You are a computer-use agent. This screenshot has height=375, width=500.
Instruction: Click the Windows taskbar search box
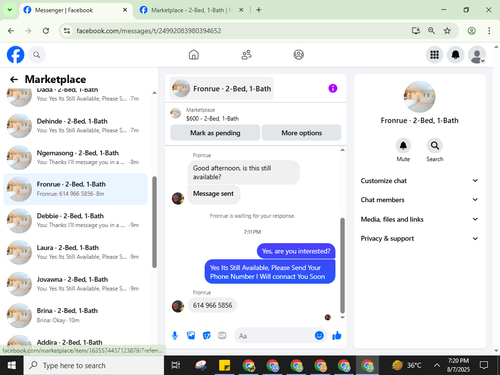tap(94, 365)
